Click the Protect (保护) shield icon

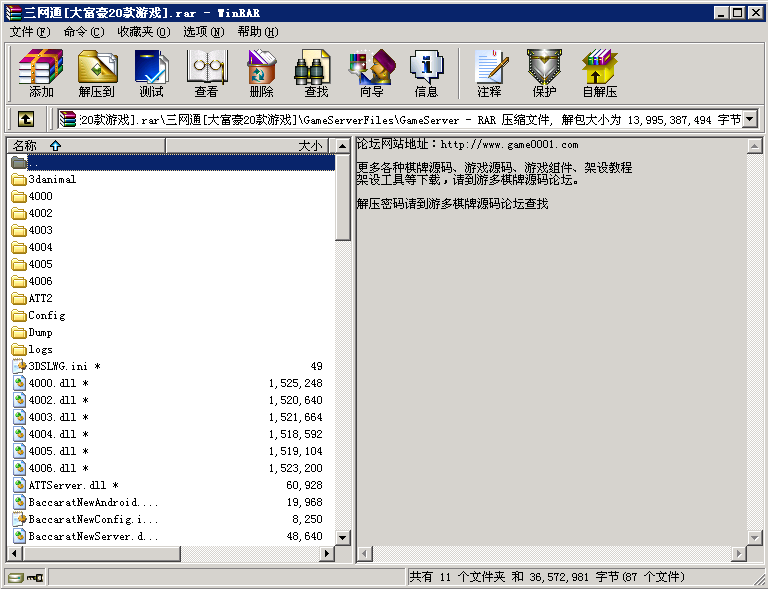tap(544, 73)
